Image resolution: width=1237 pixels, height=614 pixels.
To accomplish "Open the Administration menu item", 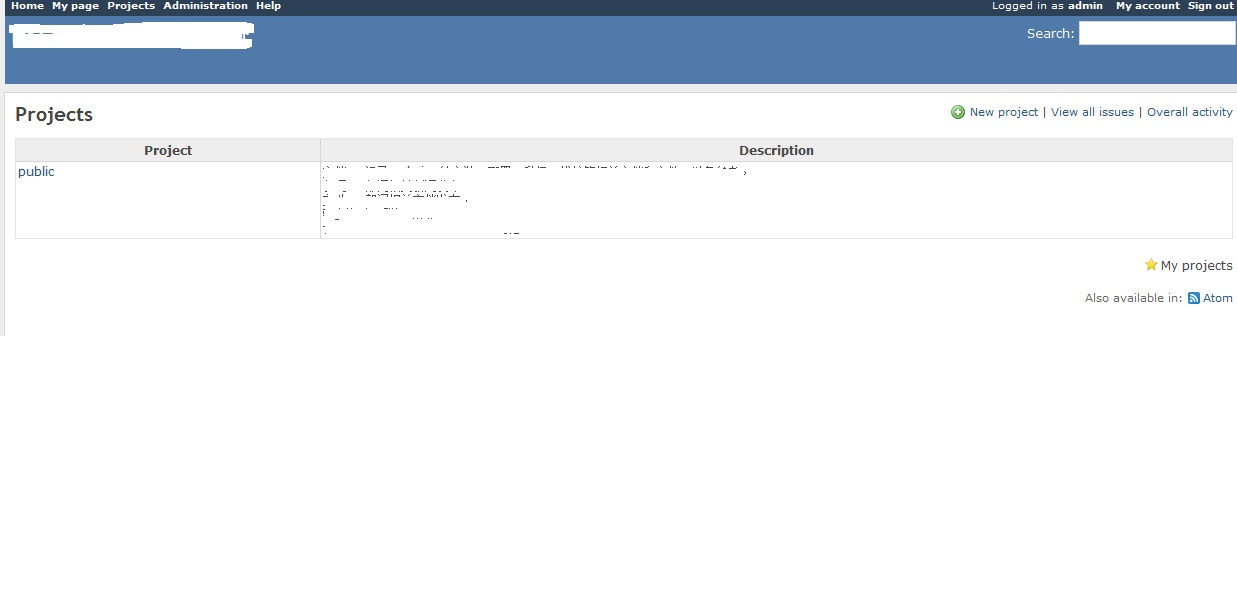I will [205, 6].
